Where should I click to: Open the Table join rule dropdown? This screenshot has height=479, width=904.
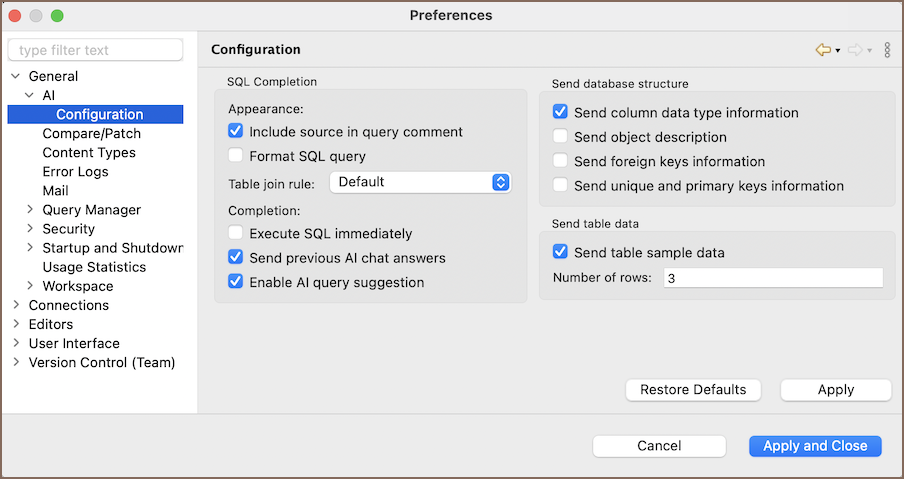coord(420,182)
